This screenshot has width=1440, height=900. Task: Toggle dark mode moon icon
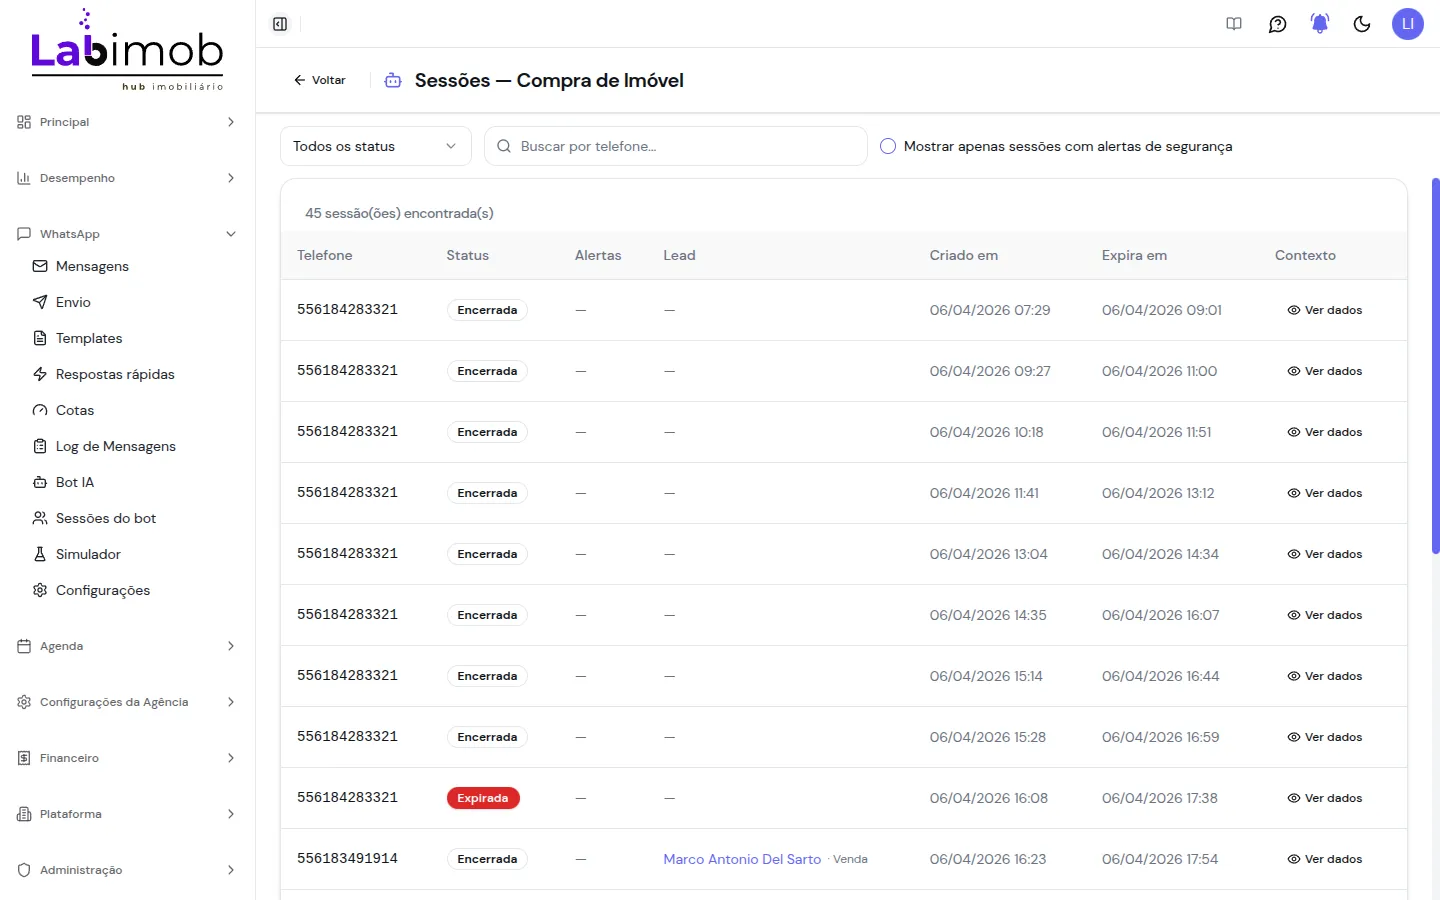pos(1362,24)
